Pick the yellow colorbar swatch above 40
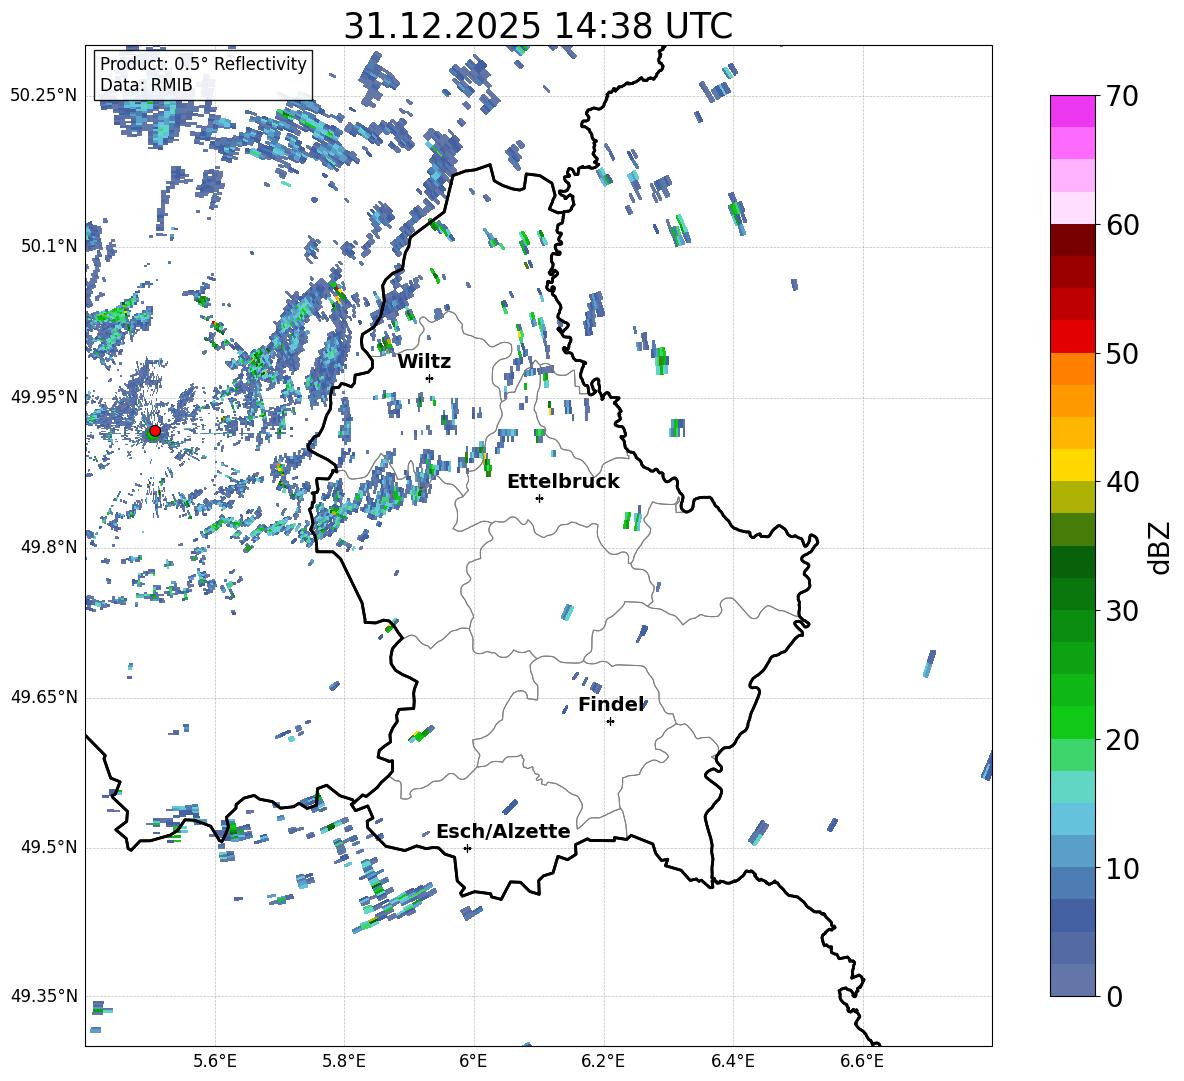This screenshot has height=1081, width=1184. [1072, 465]
